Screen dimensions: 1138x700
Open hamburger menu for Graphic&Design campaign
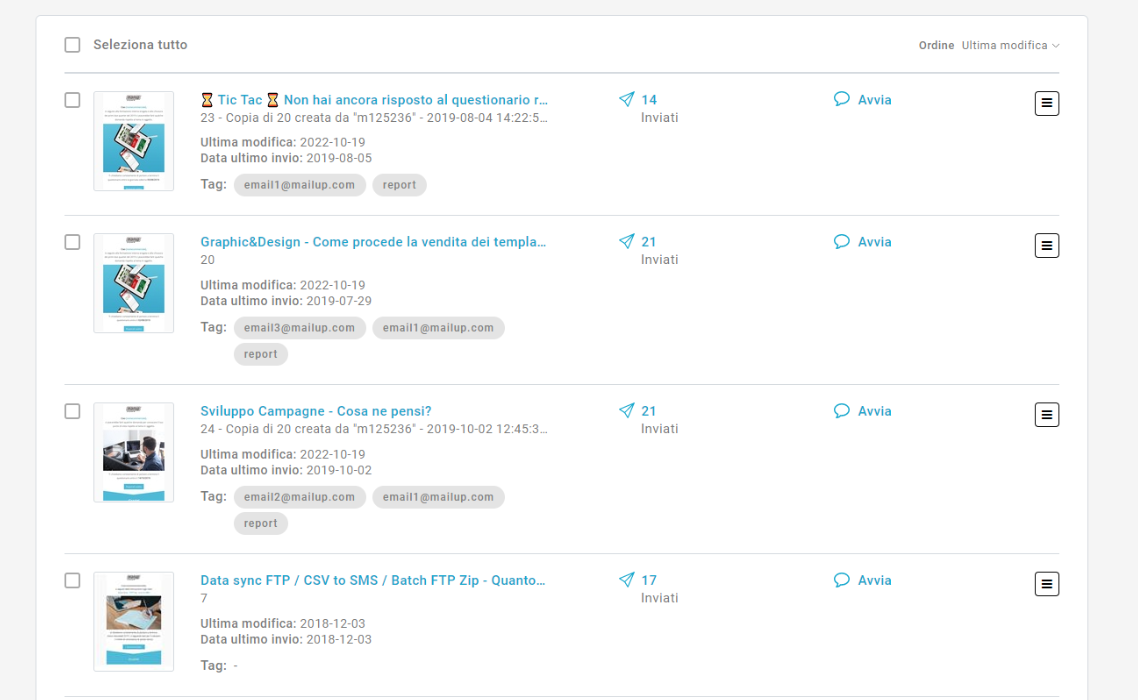point(1046,245)
